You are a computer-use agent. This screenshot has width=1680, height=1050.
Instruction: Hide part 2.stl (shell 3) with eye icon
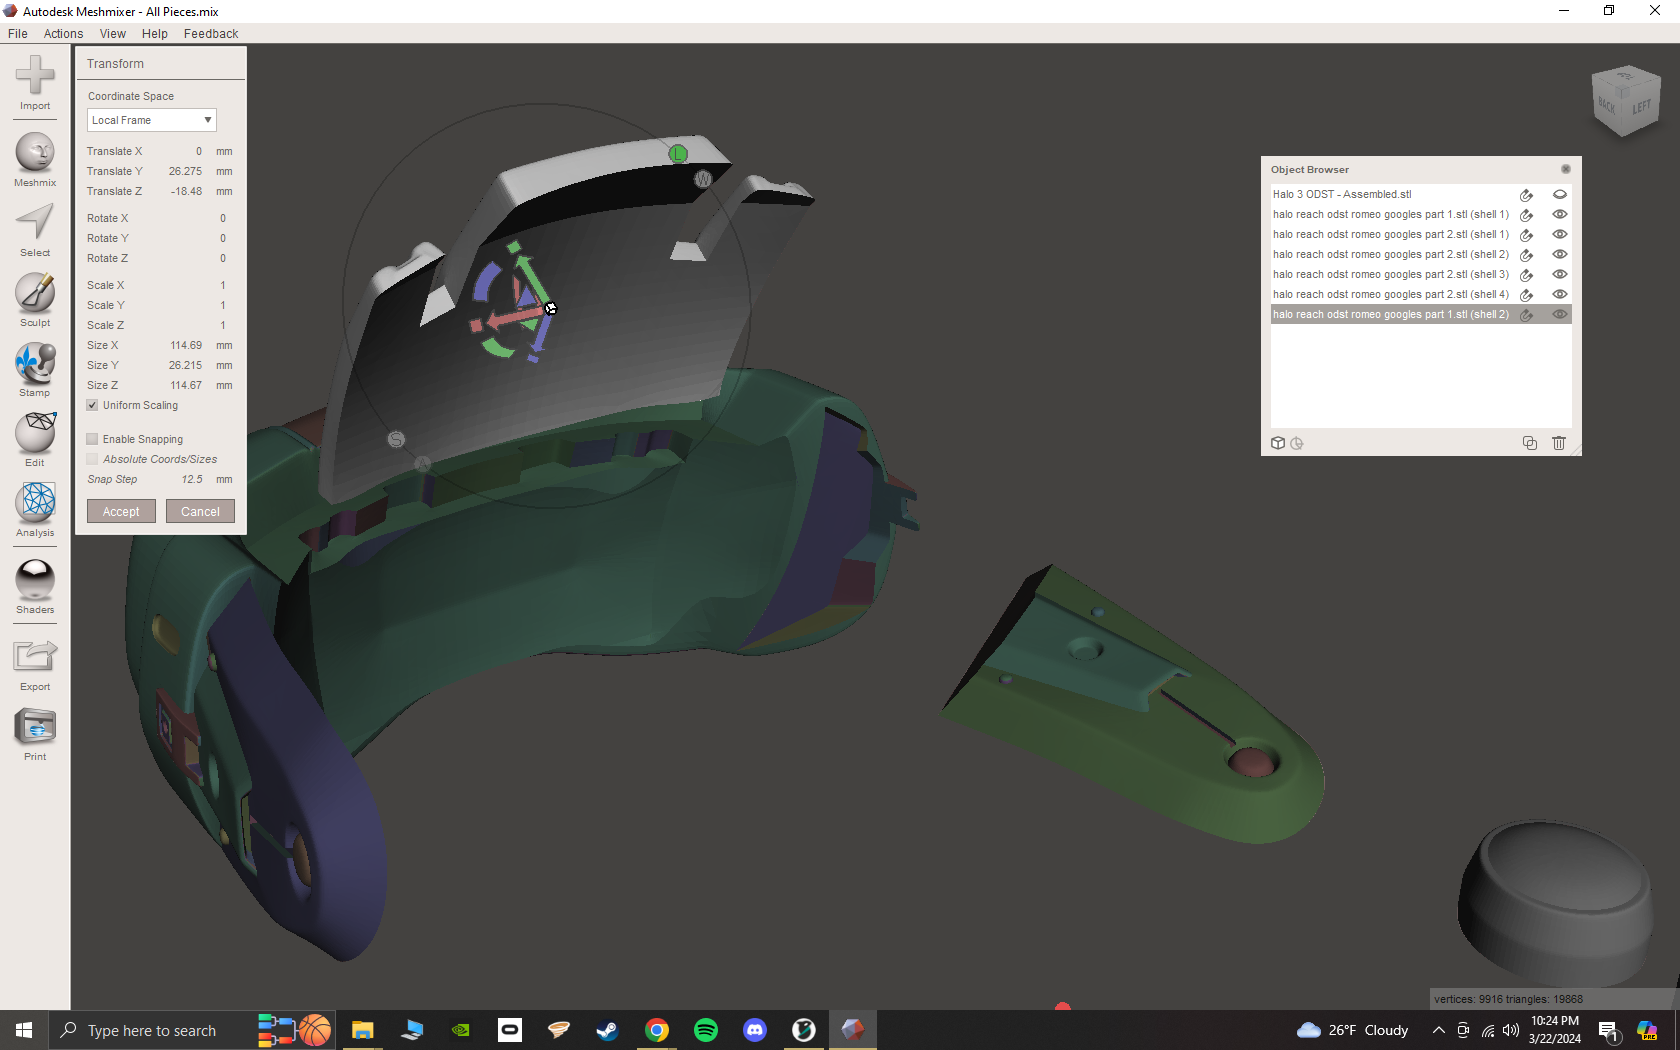click(1559, 274)
